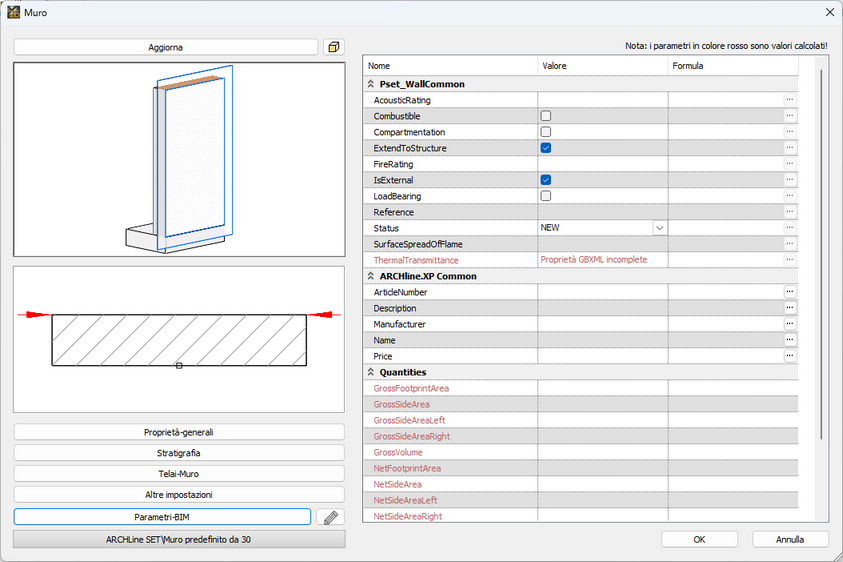Click the Muro app icon in the title bar
Viewport: 843px width, 562px height.
13,12
